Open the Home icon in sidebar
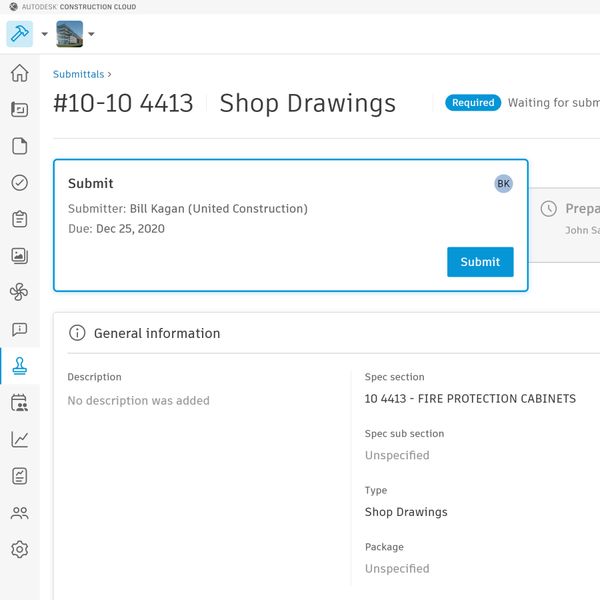 [20, 73]
